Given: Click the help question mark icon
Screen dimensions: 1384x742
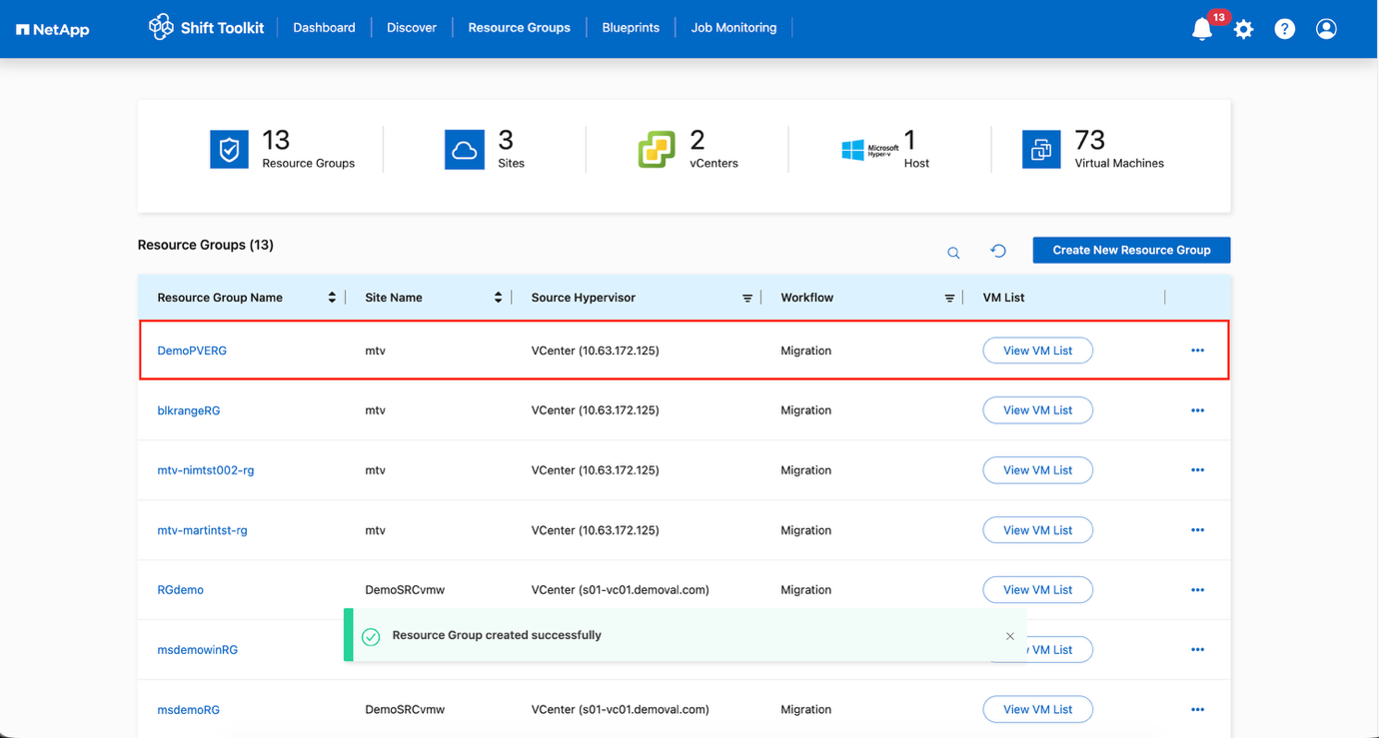Looking at the screenshot, I should click(1284, 29).
